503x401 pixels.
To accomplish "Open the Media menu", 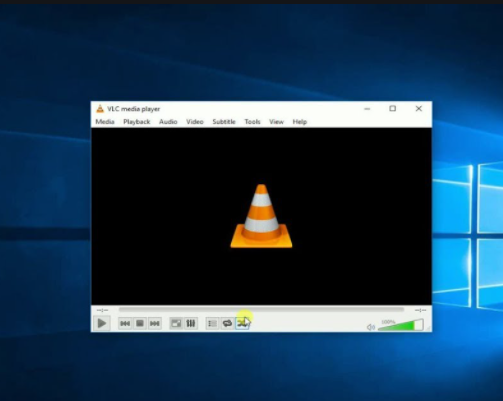I will click(105, 122).
